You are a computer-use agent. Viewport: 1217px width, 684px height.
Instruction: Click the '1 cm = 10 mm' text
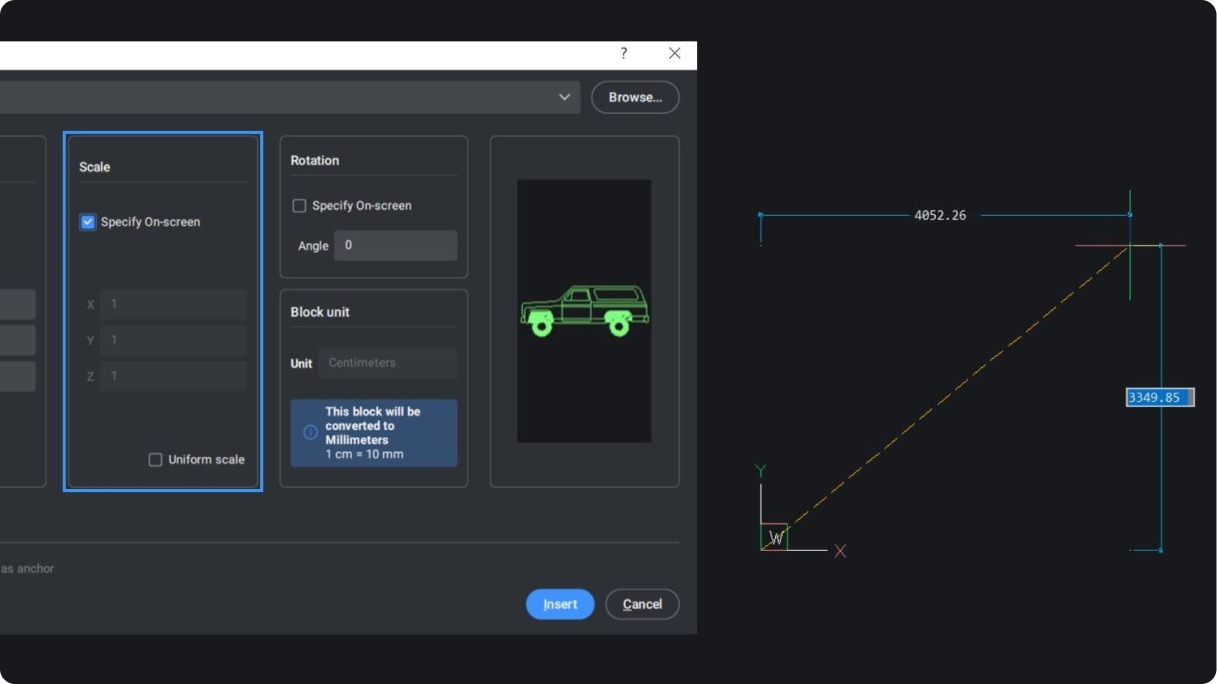pos(364,454)
